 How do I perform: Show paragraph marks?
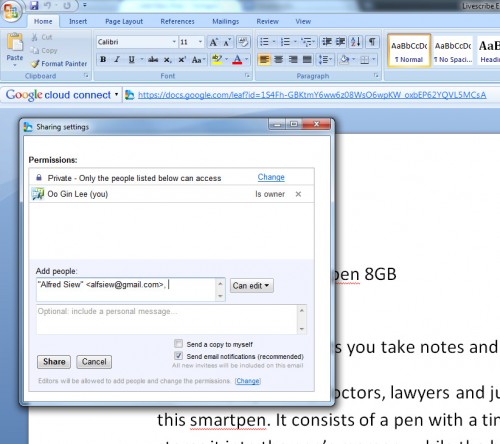372,42
